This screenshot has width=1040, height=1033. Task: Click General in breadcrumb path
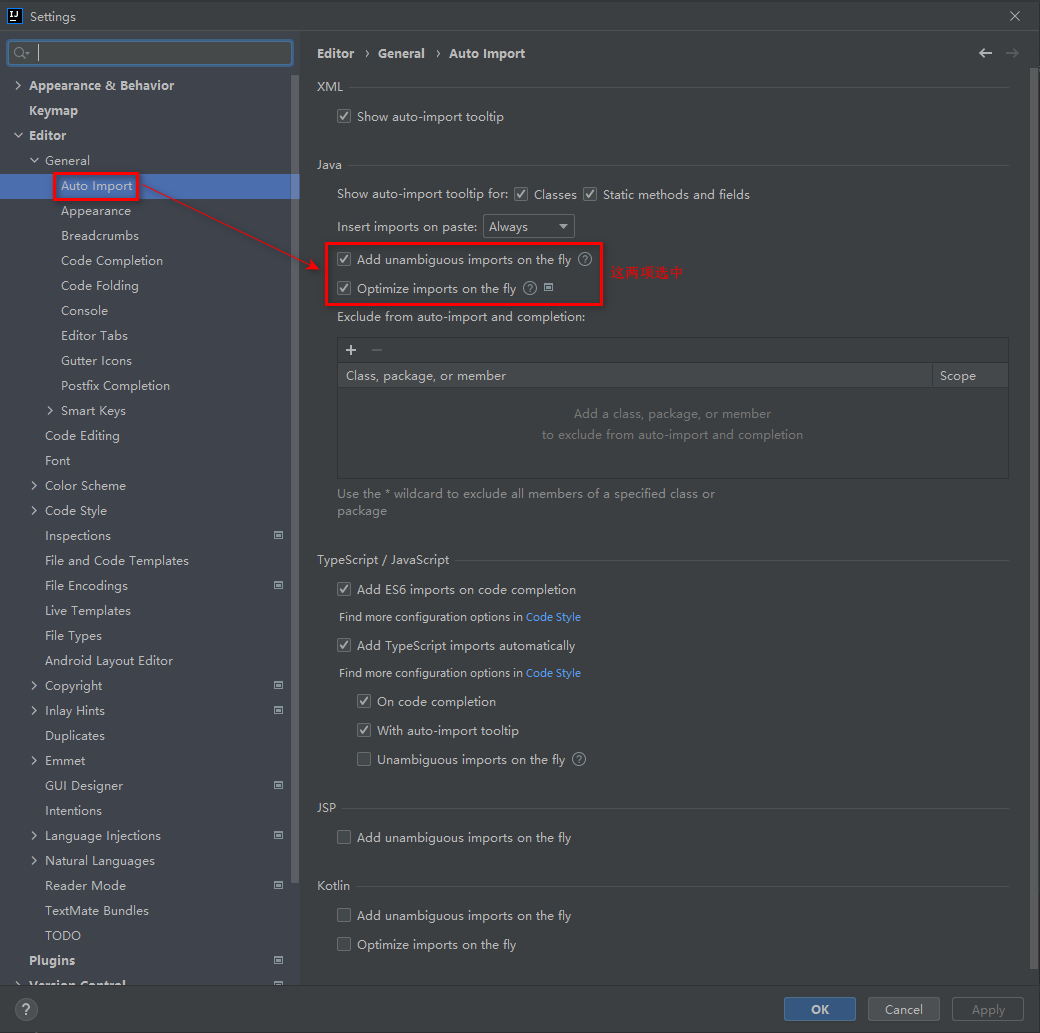pyautogui.click(x=401, y=53)
